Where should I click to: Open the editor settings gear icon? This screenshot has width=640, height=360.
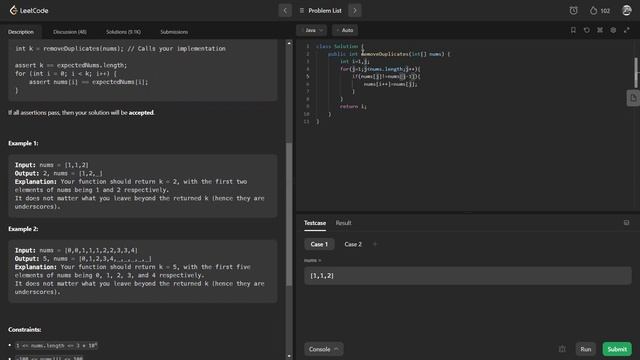click(613, 30)
